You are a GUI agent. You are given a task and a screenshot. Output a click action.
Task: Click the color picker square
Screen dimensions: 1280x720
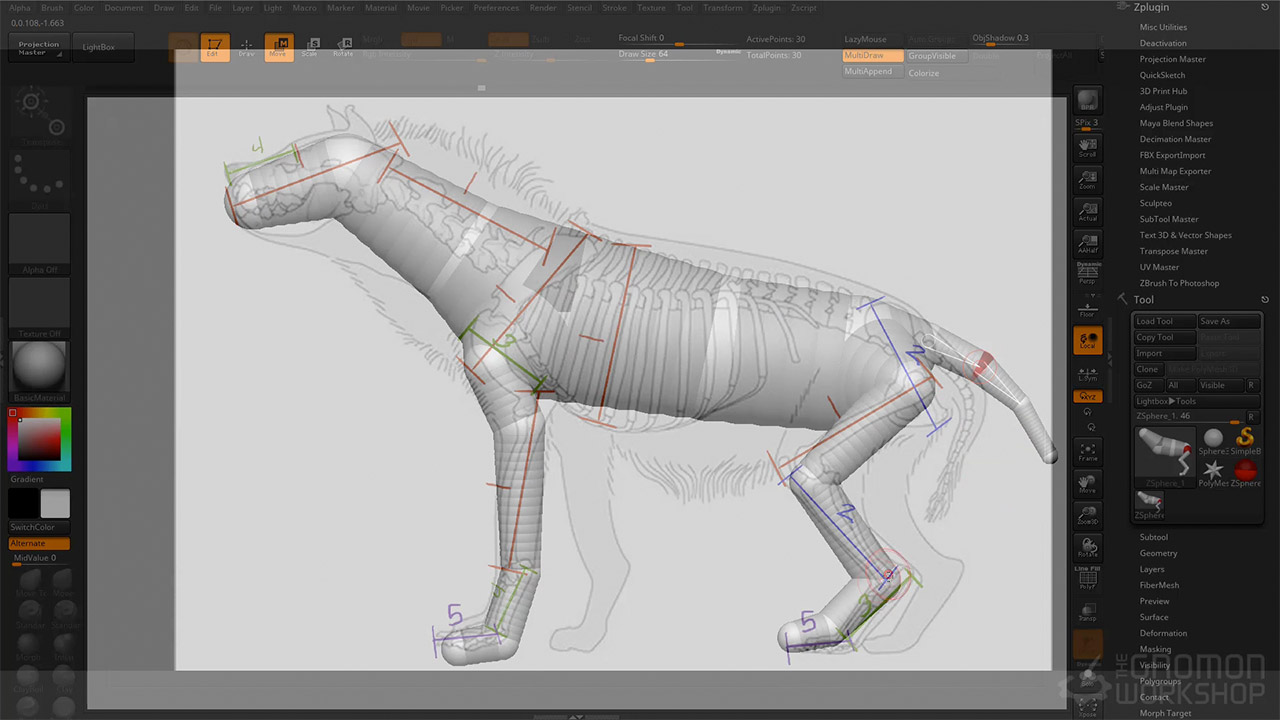click(39, 440)
